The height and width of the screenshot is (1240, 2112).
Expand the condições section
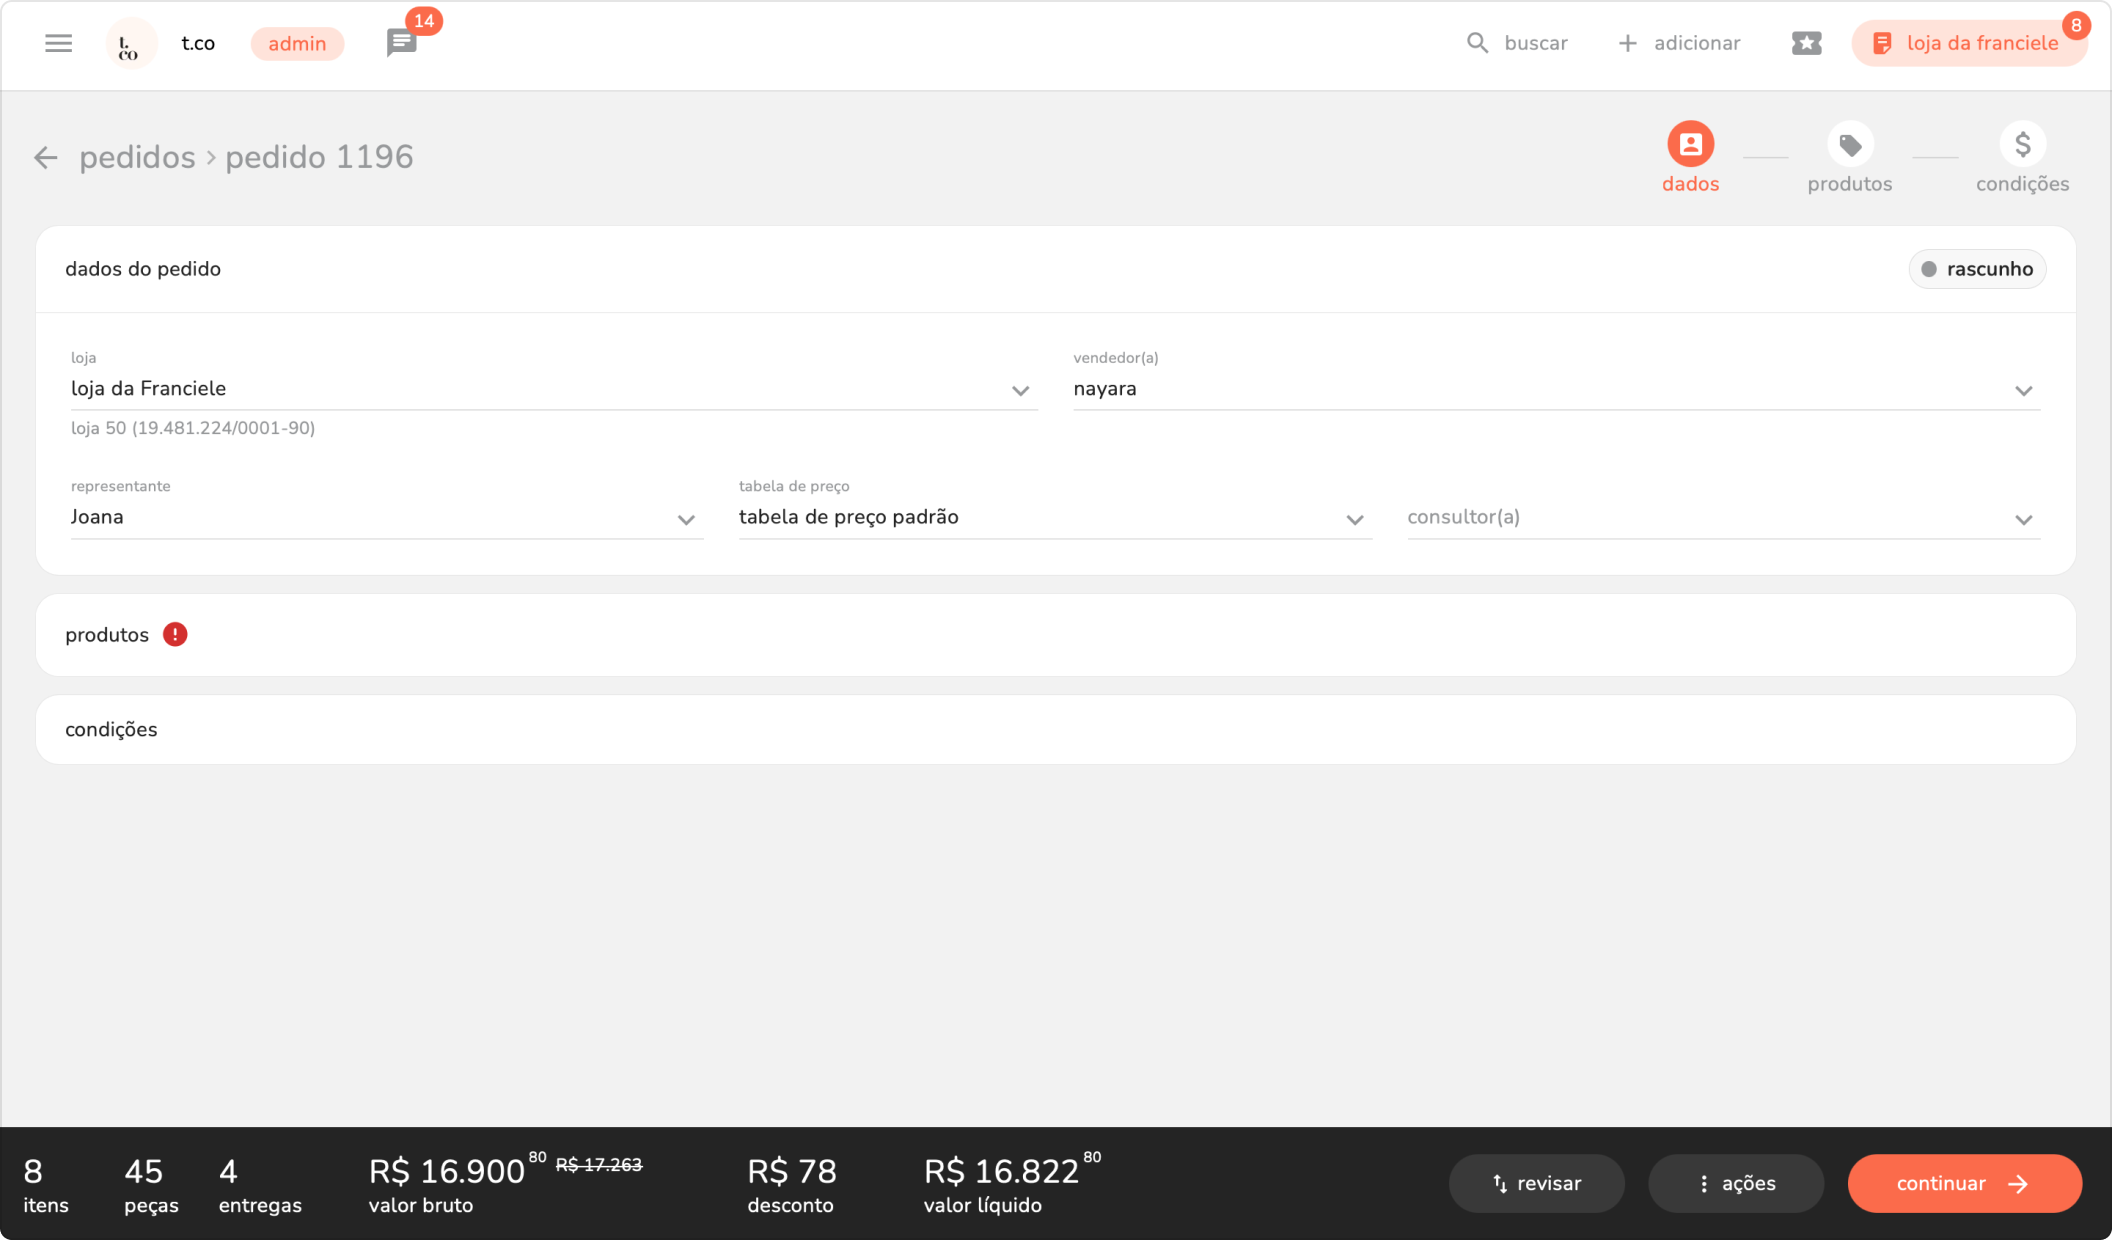tap(111, 730)
